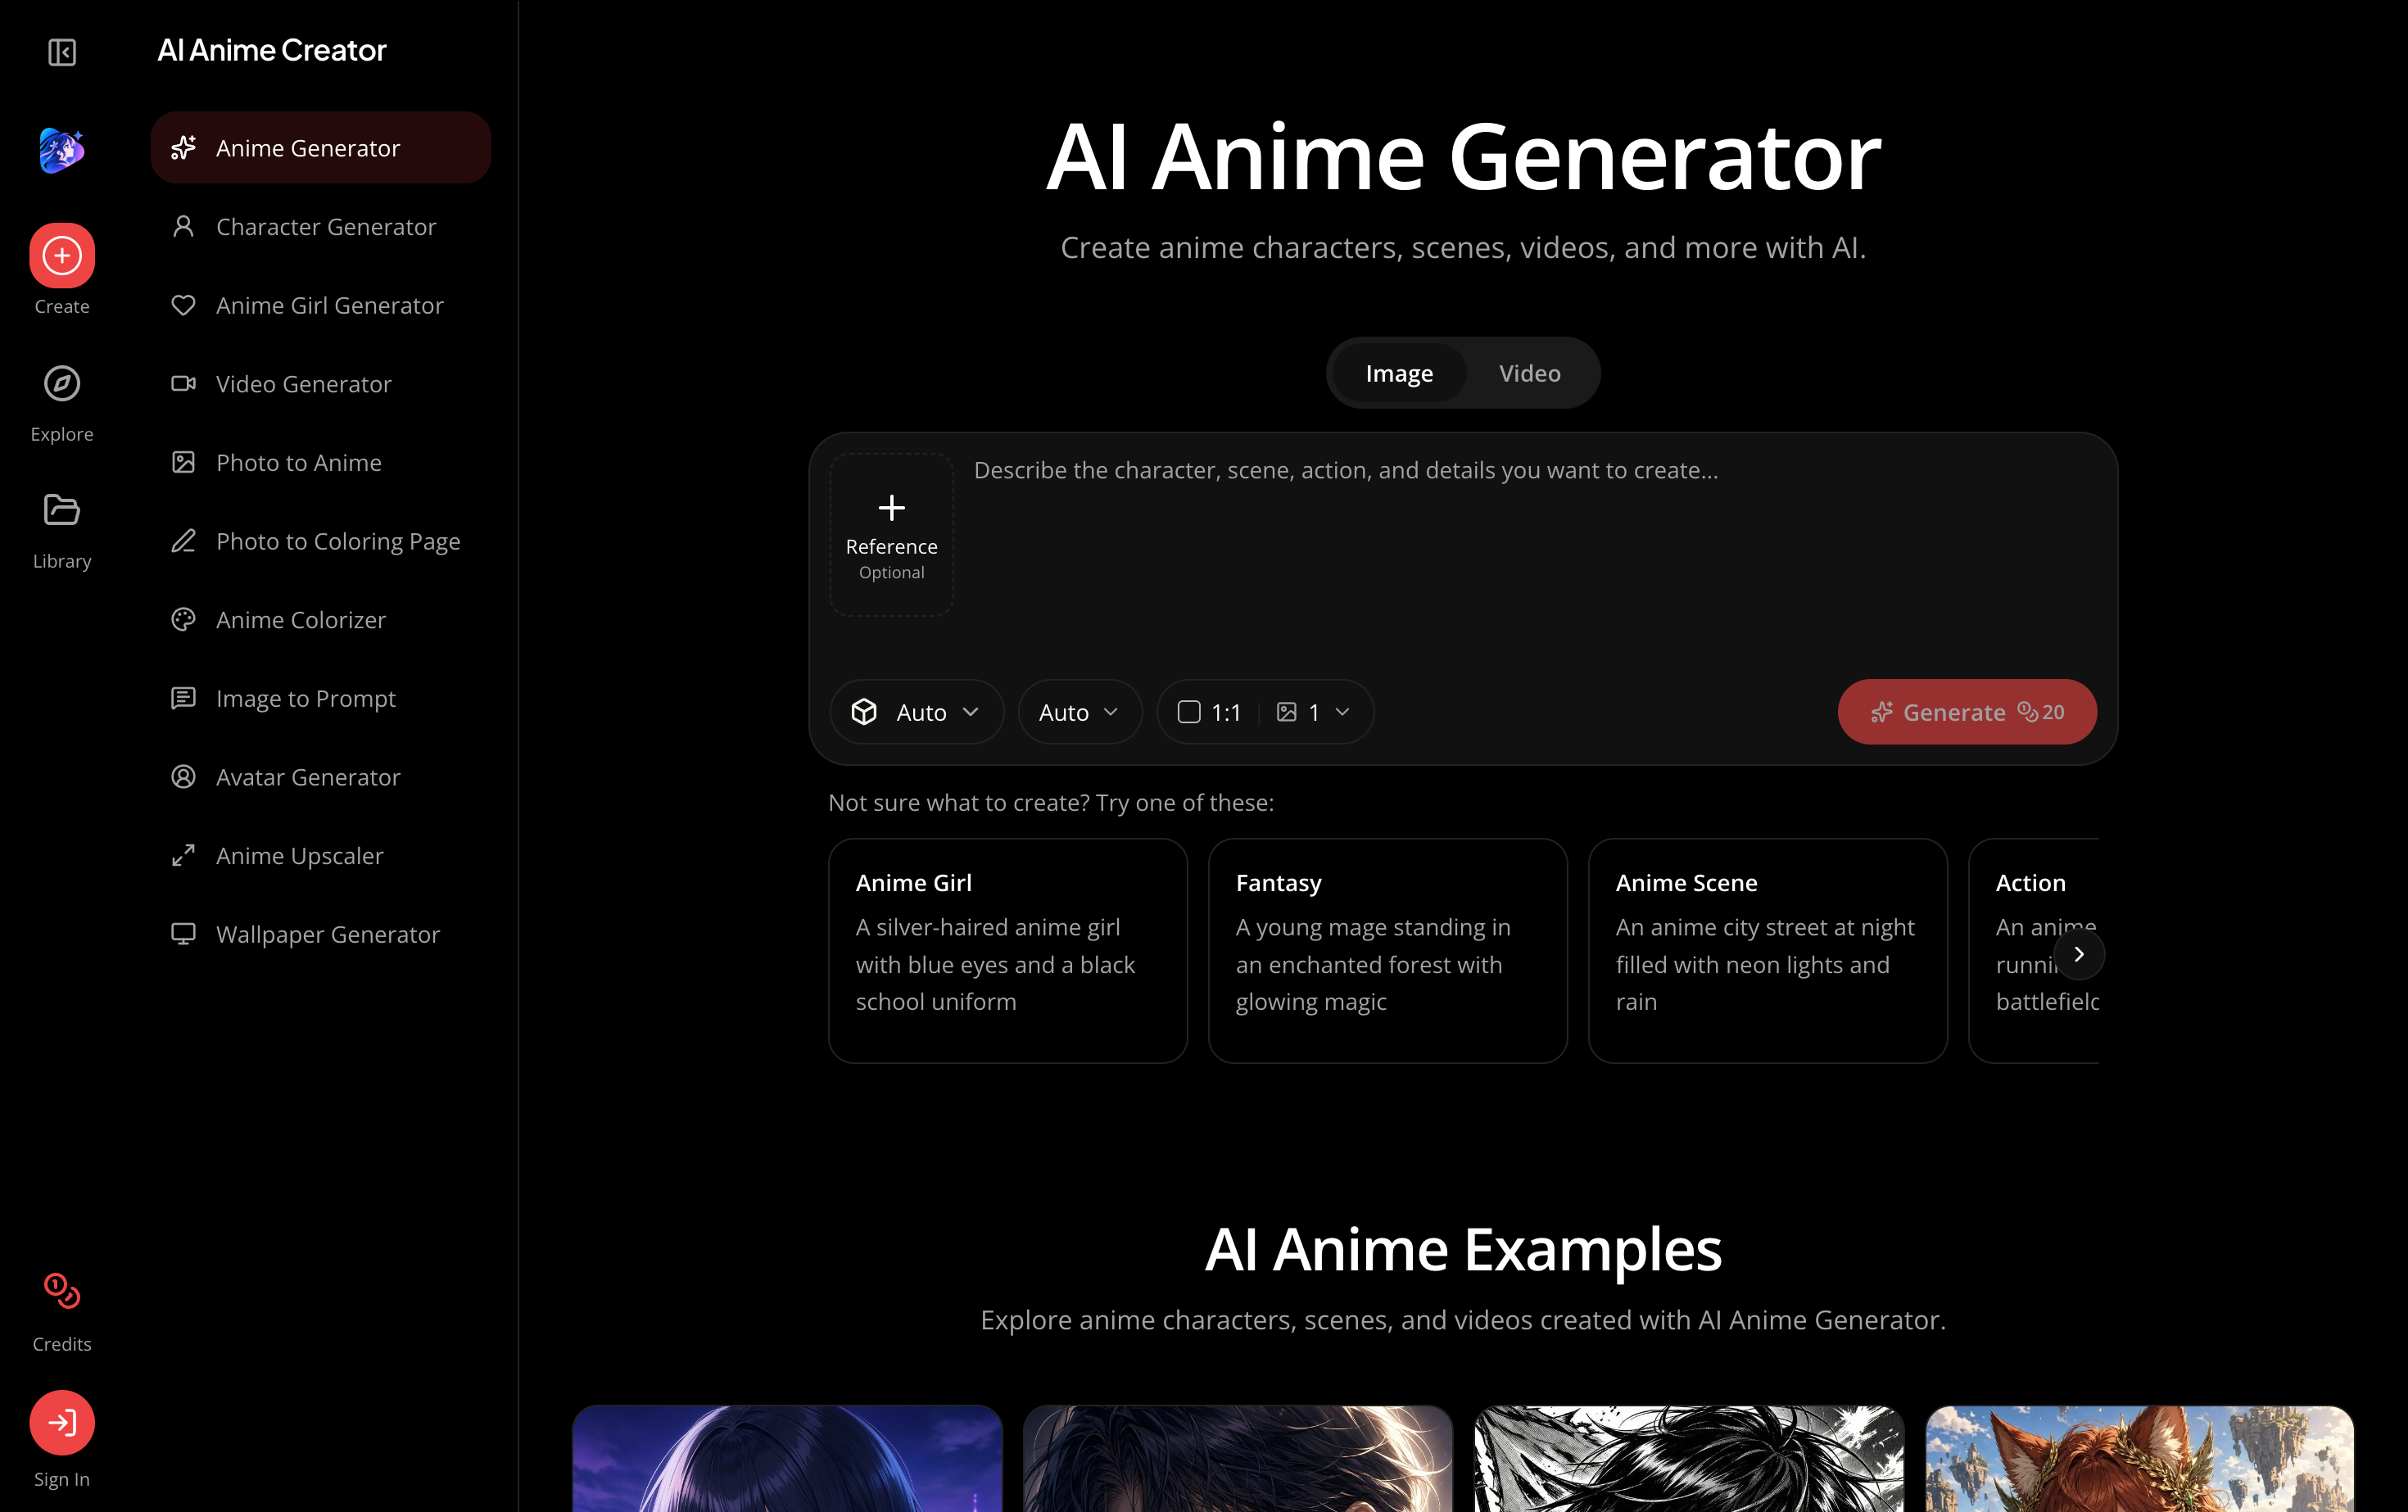Collapse the sidebar panel icon
The width and height of the screenshot is (2408, 1512).
(62, 52)
